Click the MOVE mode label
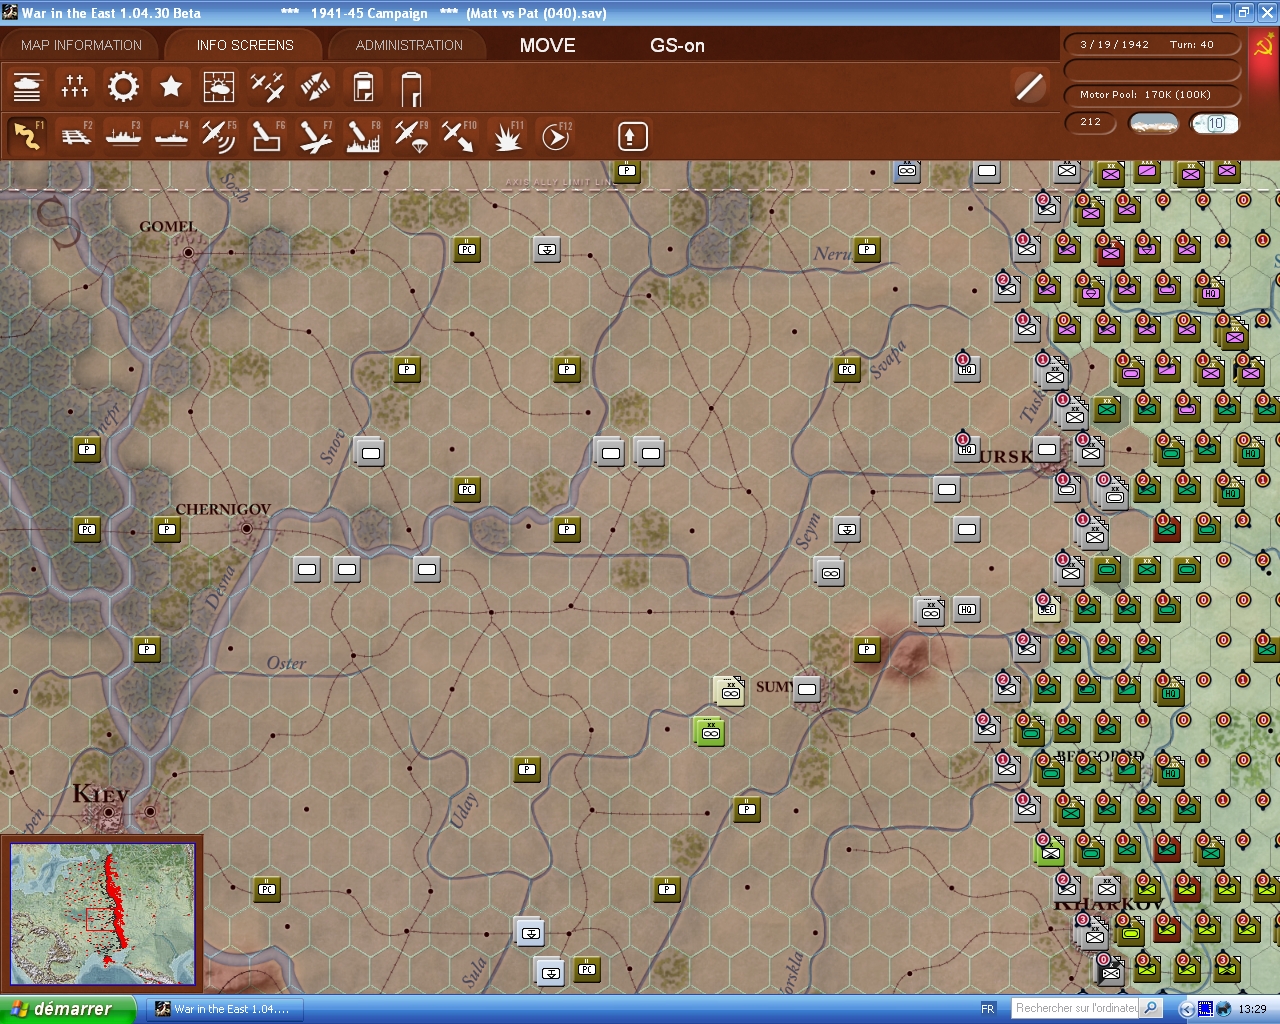 tap(548, 45)
